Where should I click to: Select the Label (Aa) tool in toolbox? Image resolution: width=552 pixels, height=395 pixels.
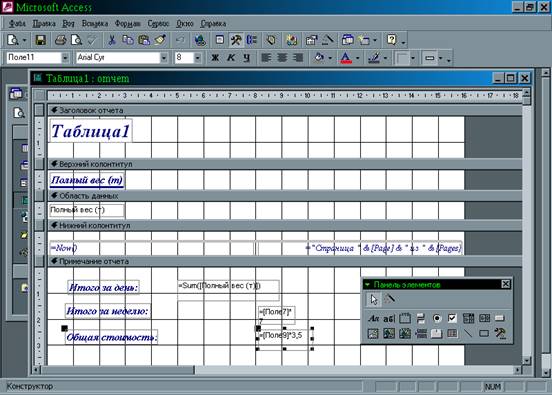[373, 319]
